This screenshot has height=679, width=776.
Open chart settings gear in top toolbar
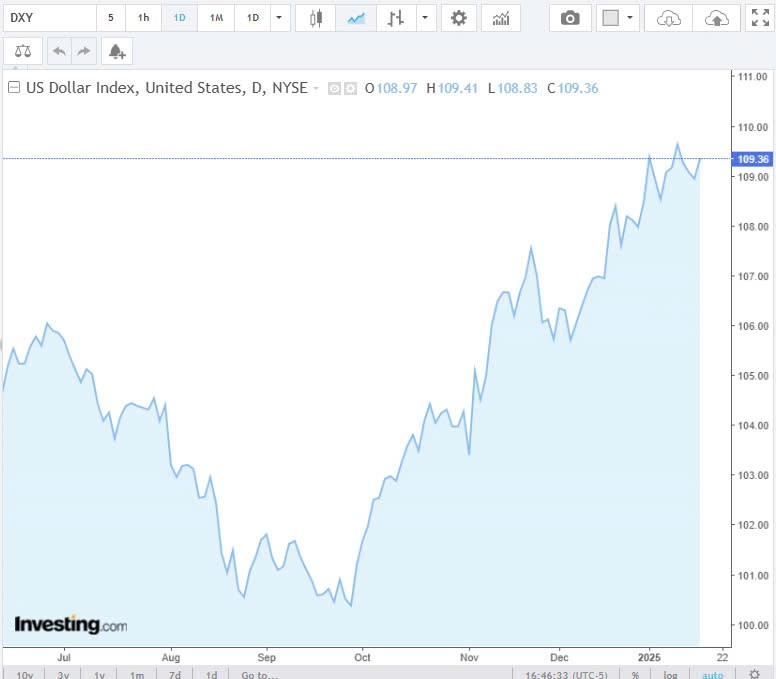click(459, 18)
